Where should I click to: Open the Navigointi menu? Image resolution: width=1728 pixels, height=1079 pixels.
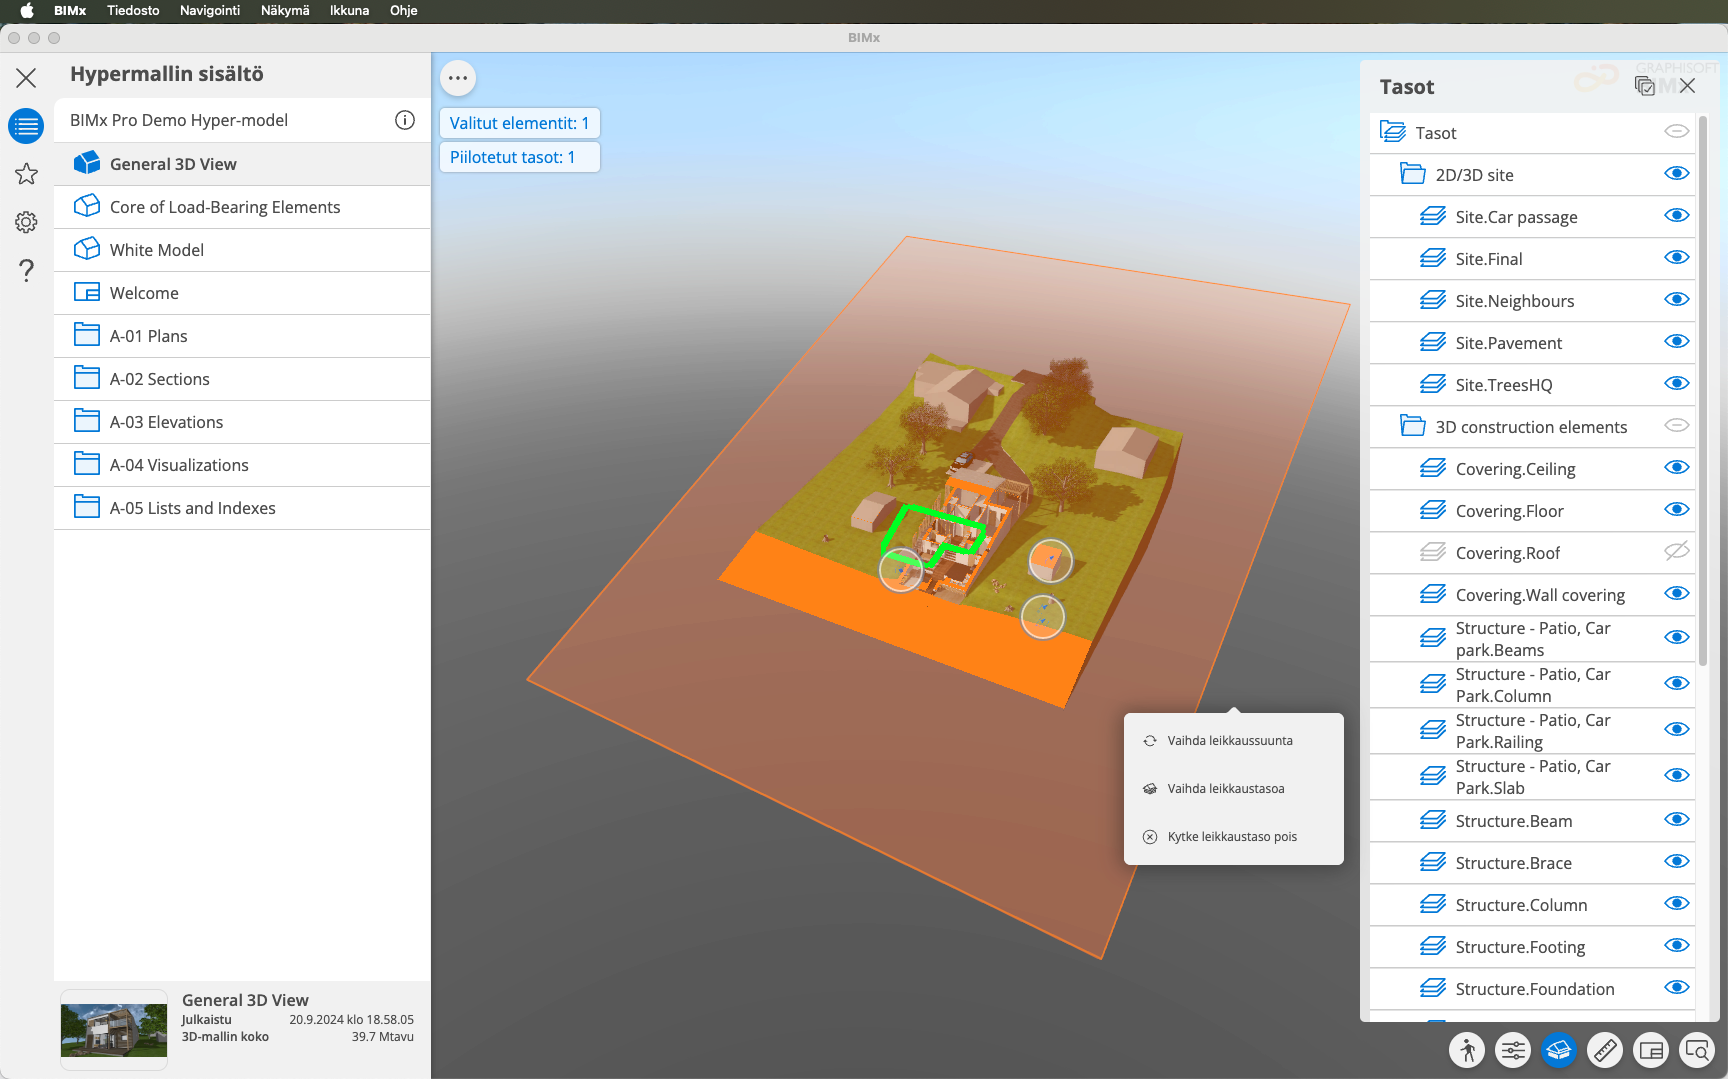pyautogui.click(x=210, y=10)
